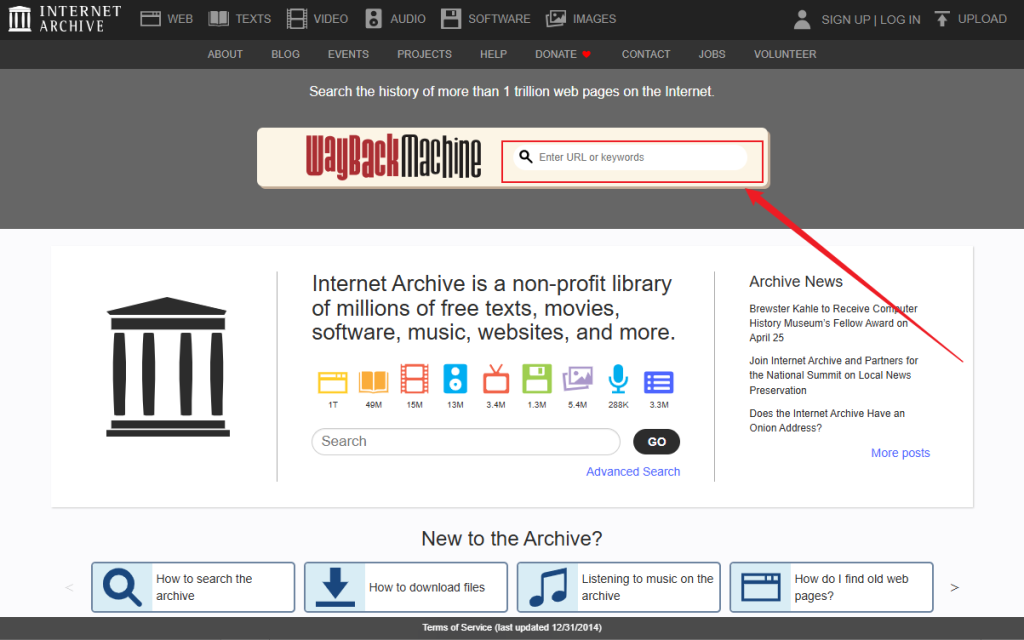Open the DONATE heart menu

(x=562, y=54)
